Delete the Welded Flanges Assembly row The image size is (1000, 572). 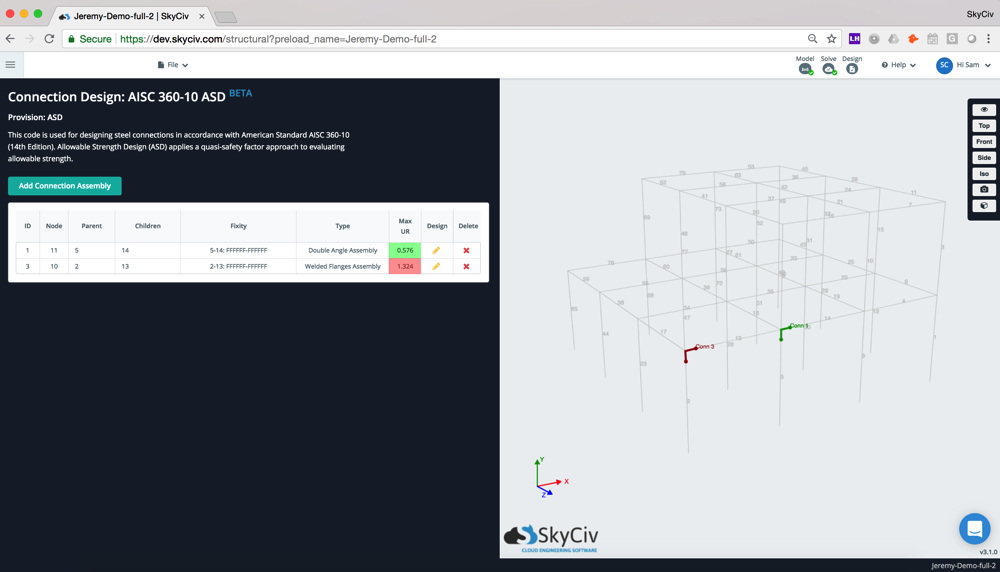(x=466, y=267)
